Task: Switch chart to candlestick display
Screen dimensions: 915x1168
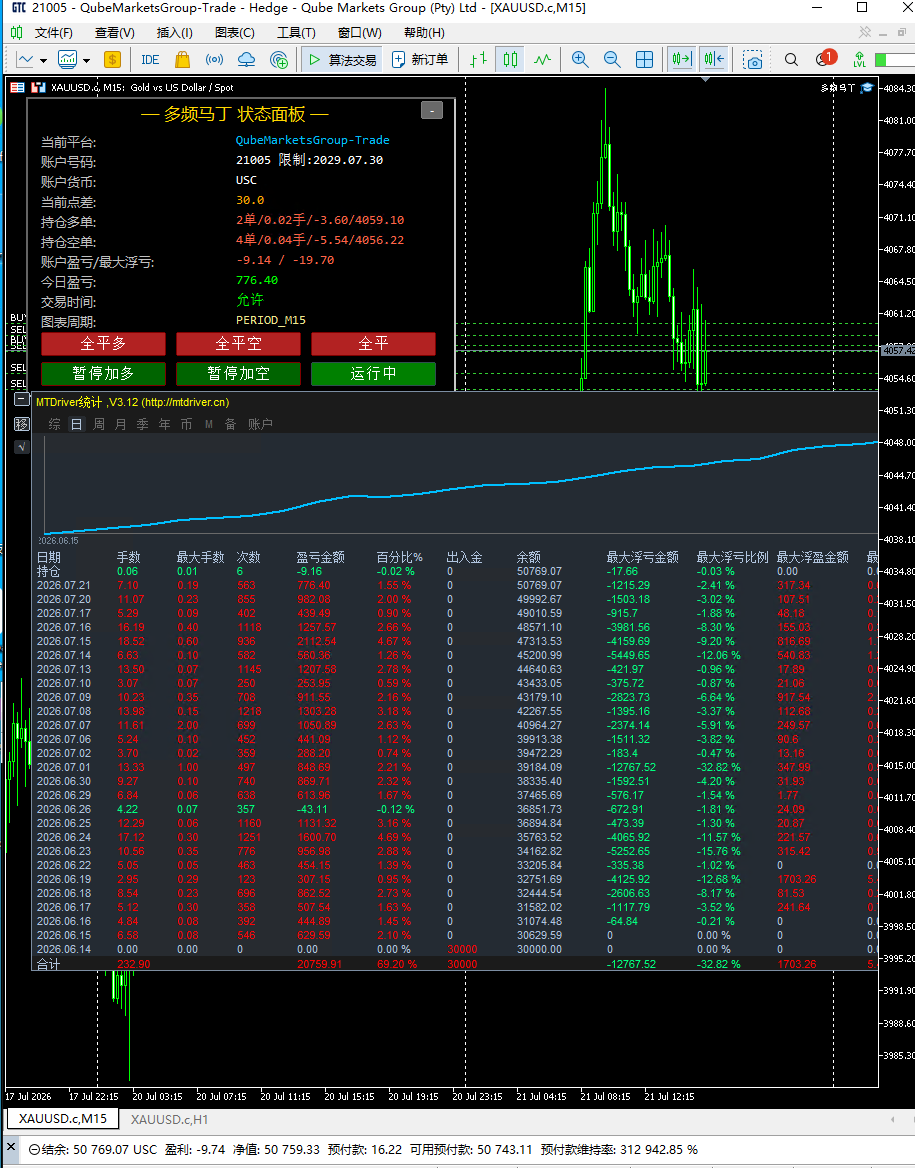Action: tap(510, 60)
